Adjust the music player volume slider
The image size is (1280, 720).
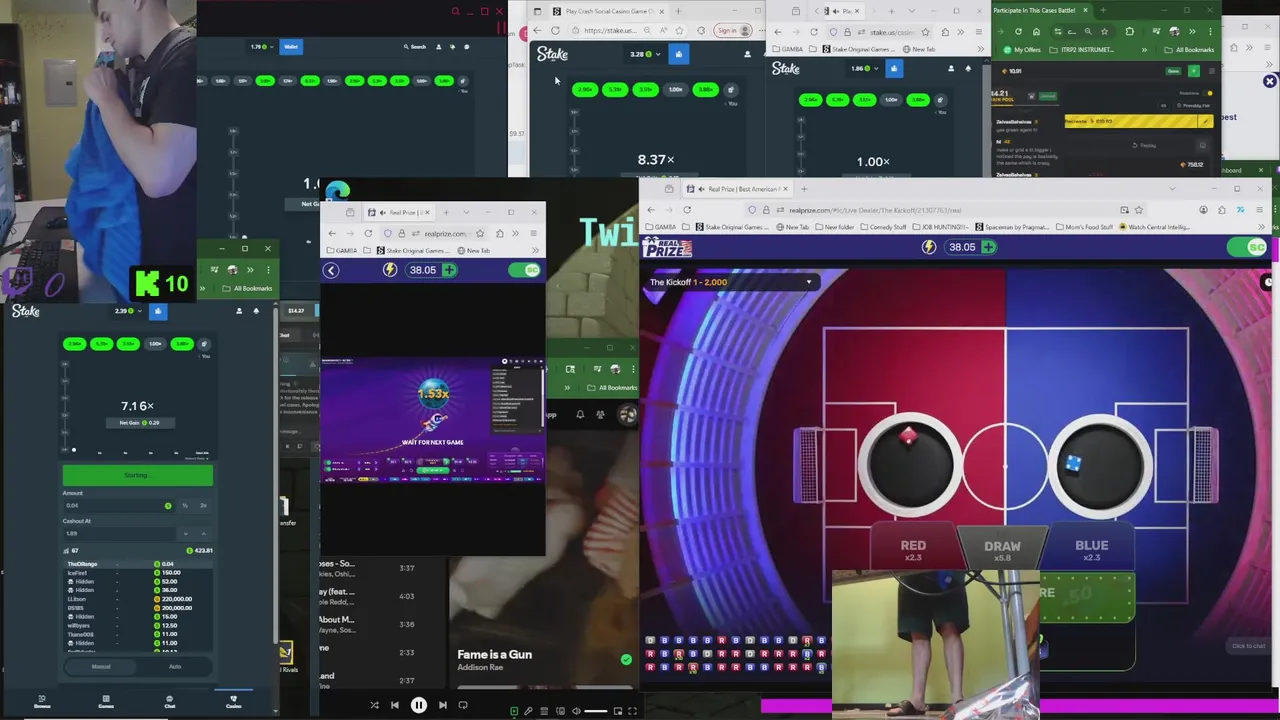[x=595, y=711]
